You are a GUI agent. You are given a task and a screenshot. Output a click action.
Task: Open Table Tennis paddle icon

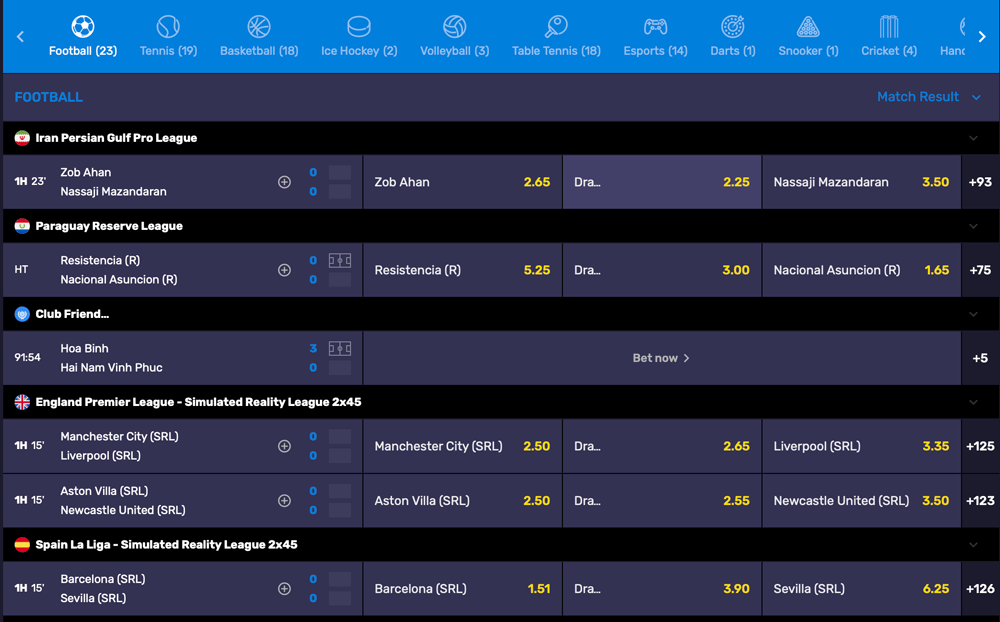[x=556, y=26]
